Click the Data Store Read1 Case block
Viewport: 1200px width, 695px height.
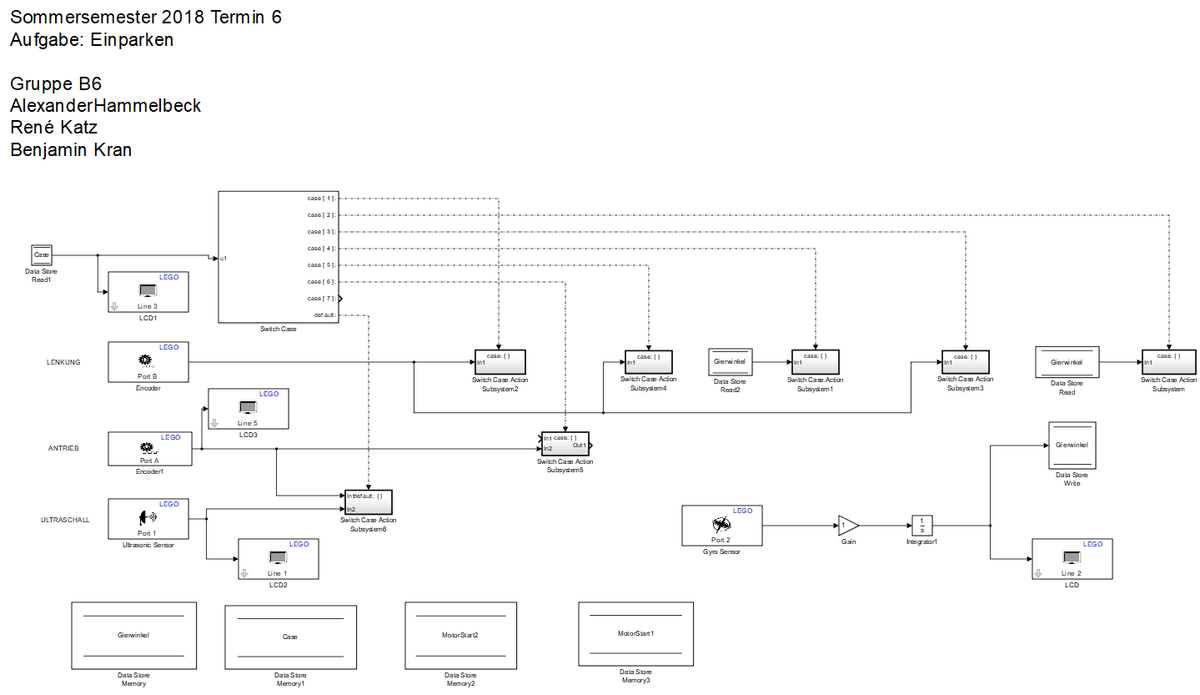[42, 255]
